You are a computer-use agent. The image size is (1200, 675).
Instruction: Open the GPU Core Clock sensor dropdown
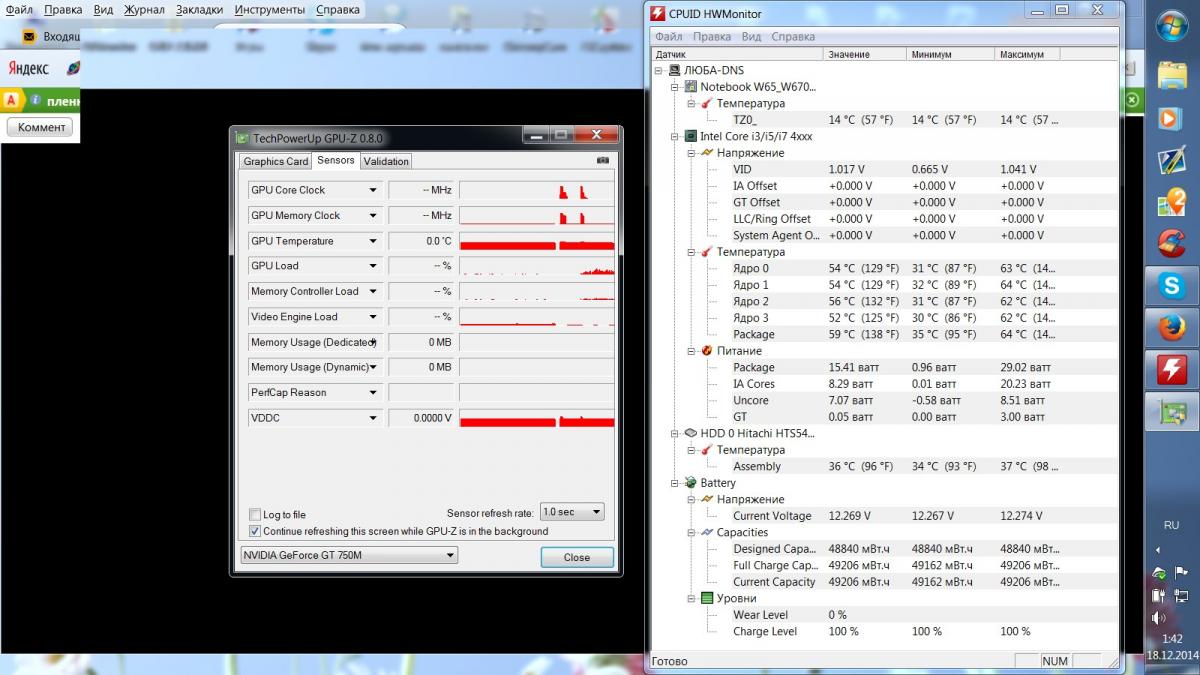click(373, 190)
